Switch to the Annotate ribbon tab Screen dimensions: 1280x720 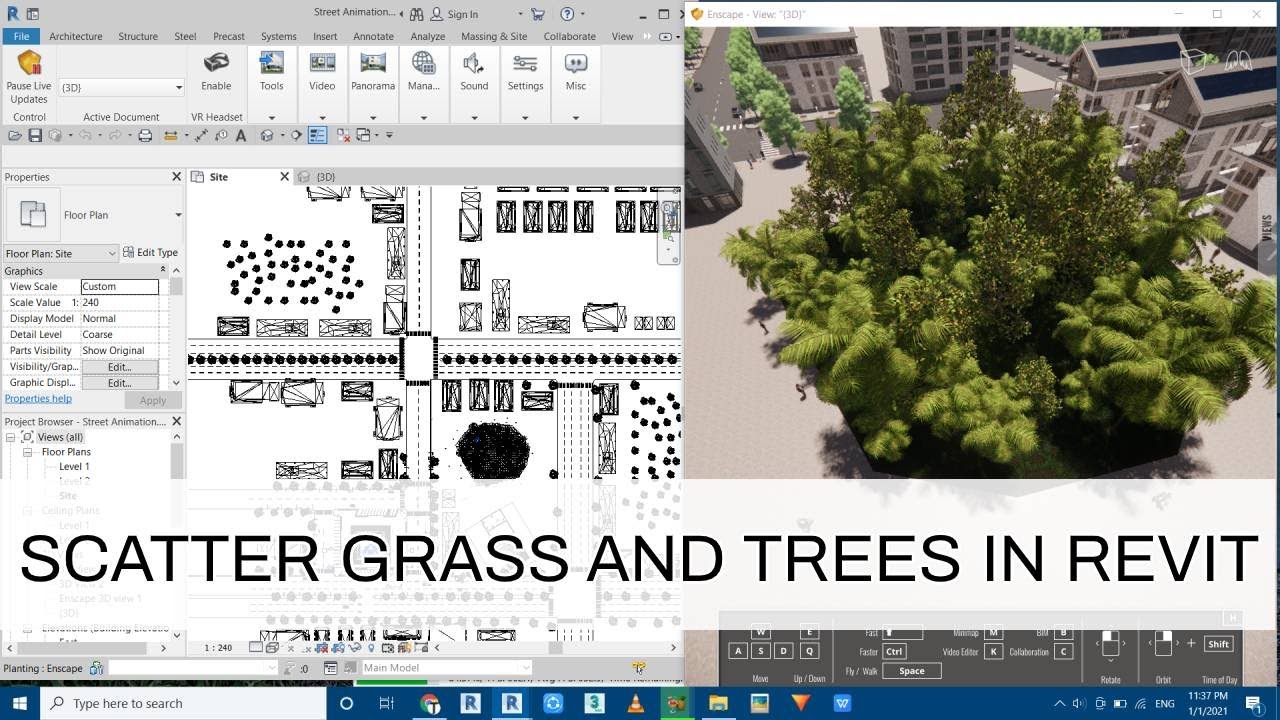tap(373, 36)
